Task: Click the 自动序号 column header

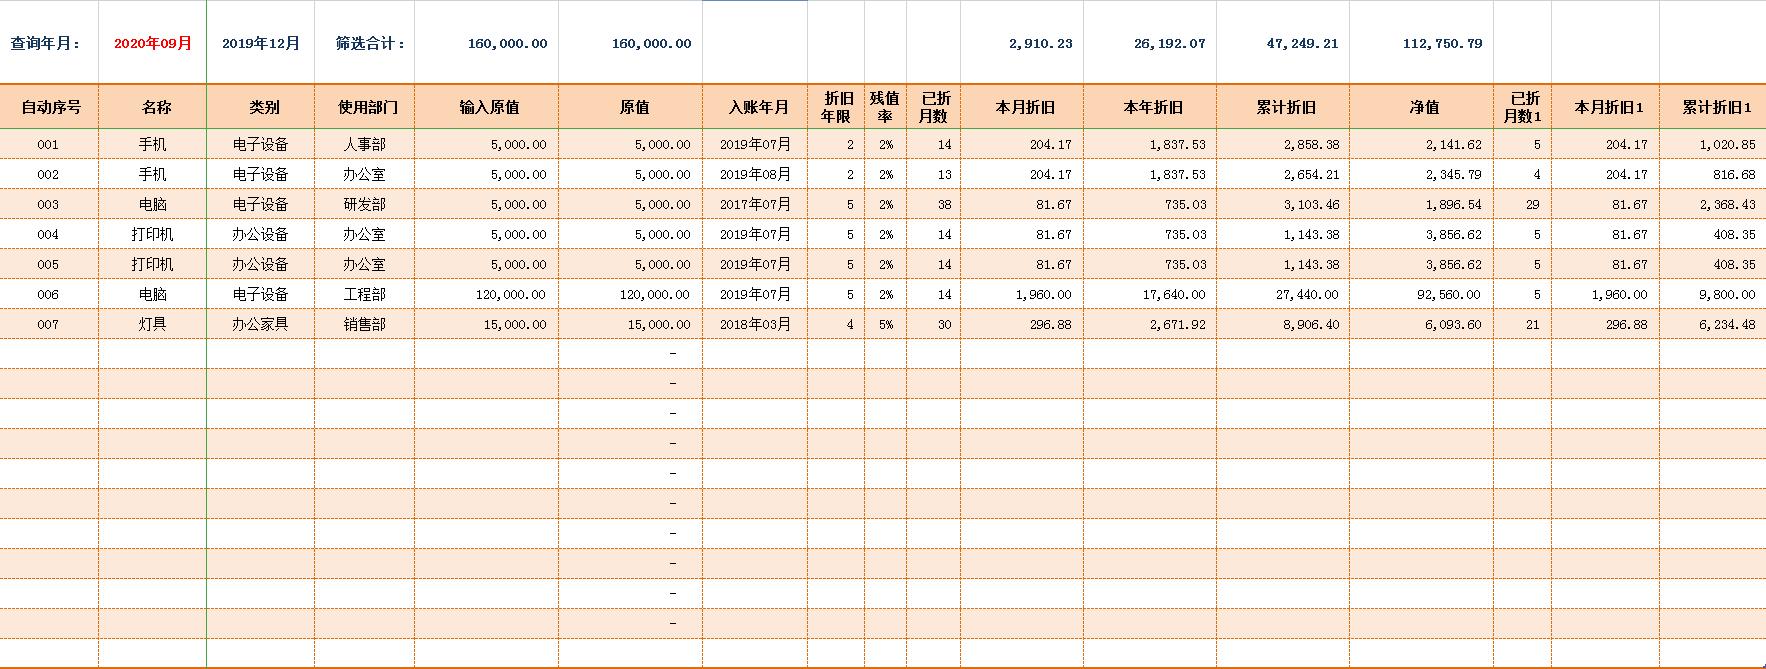Action: tap(51, 107)
